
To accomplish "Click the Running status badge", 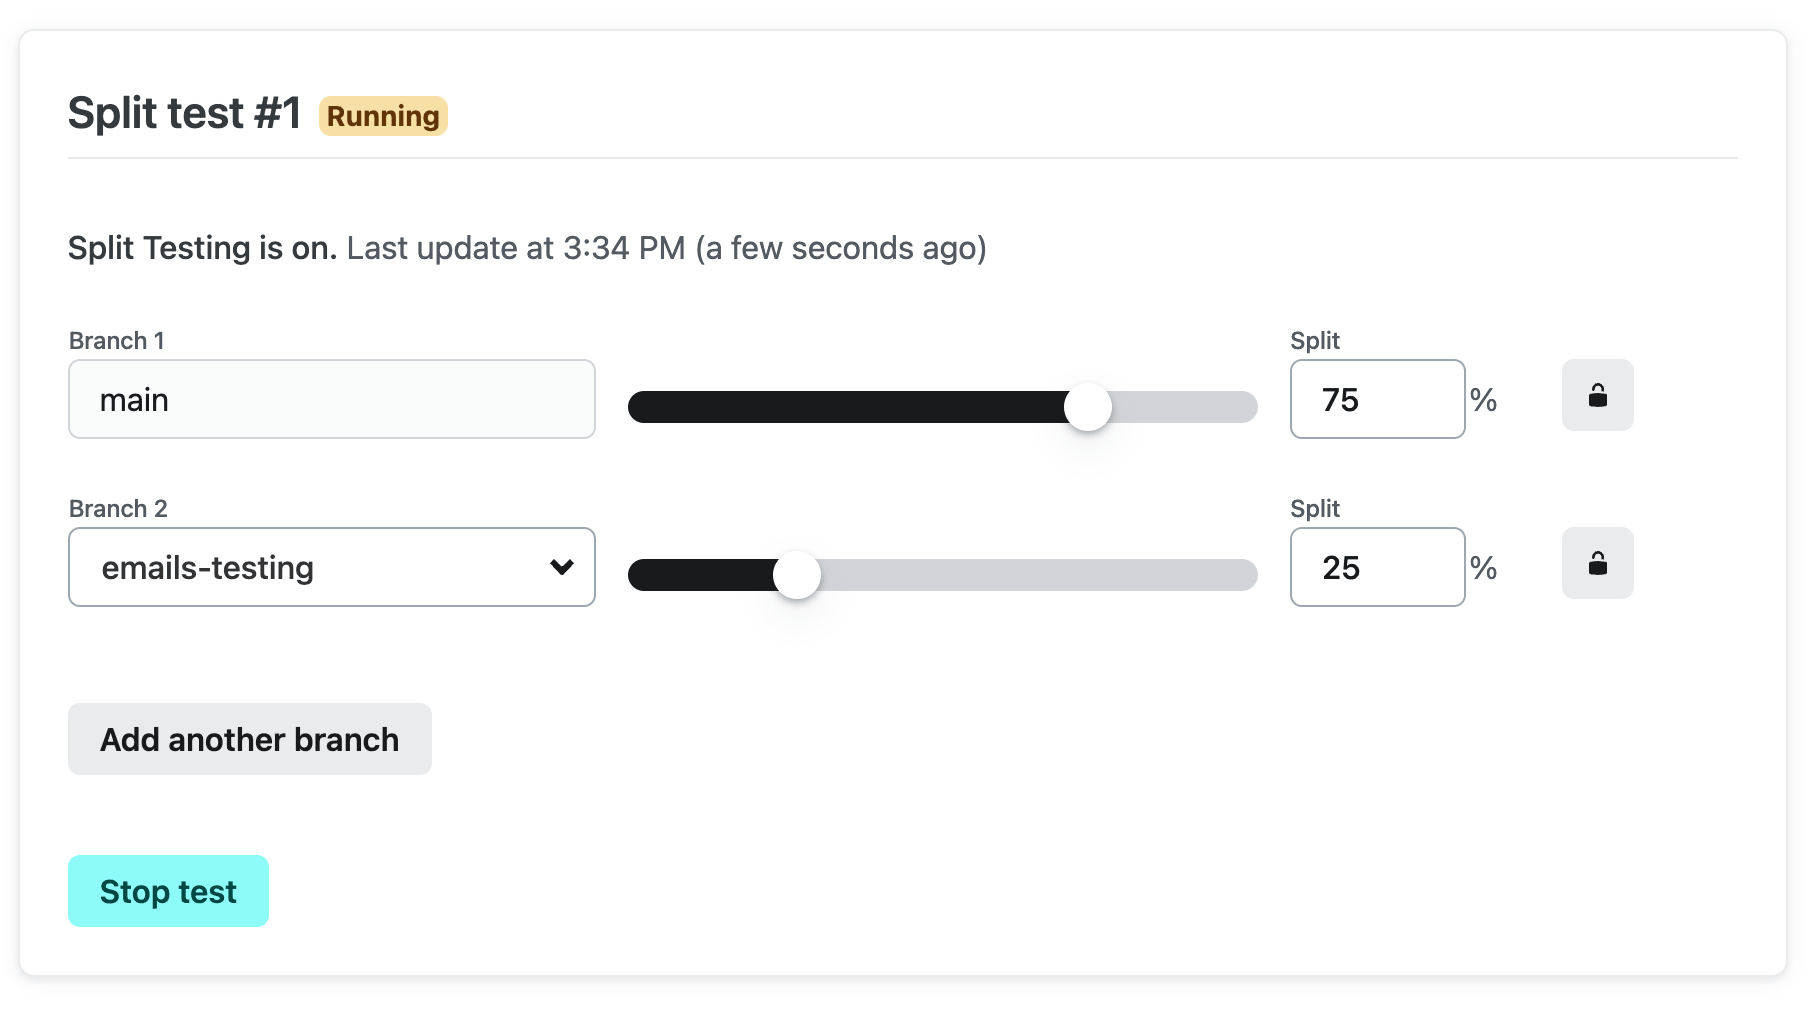I will click(383, 116).
